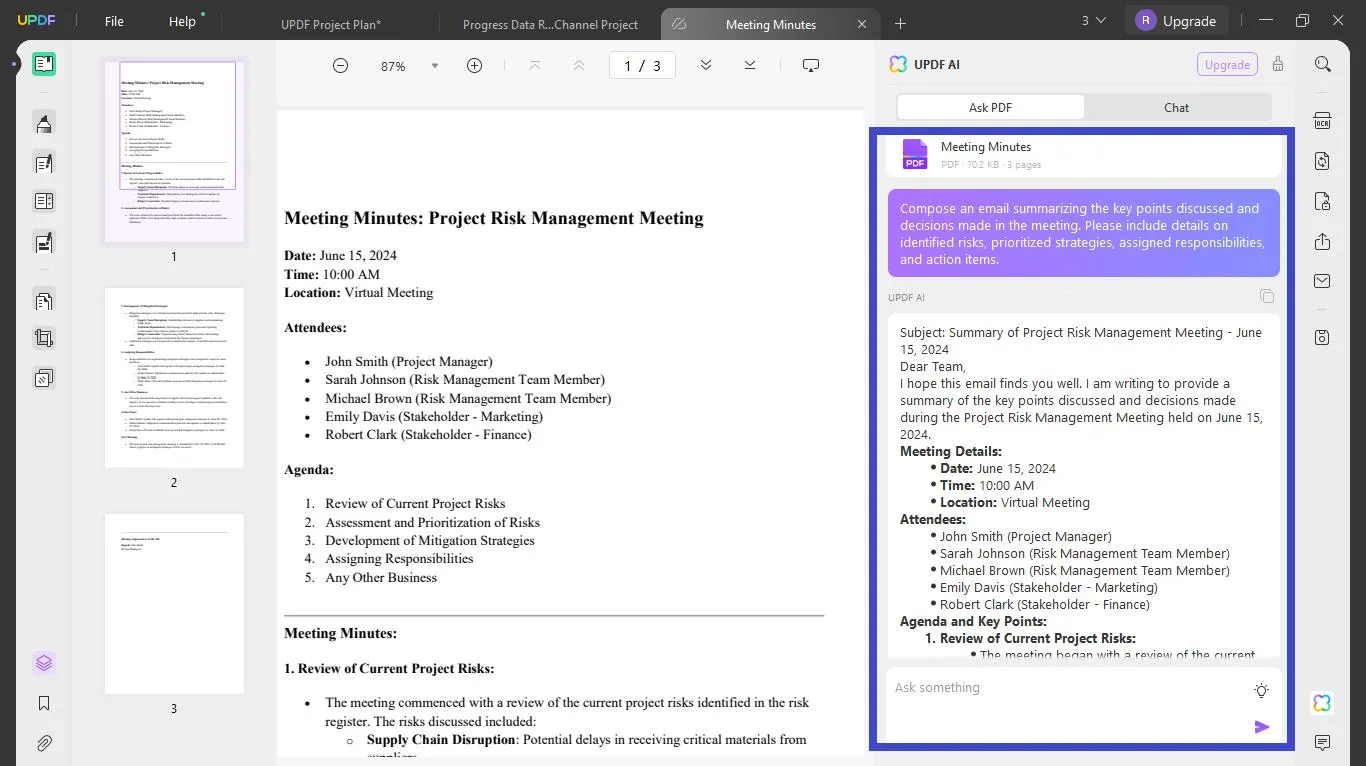Open the File menu
The width and height of the screenshot is (1366, 766).
[x=113, y=20]
